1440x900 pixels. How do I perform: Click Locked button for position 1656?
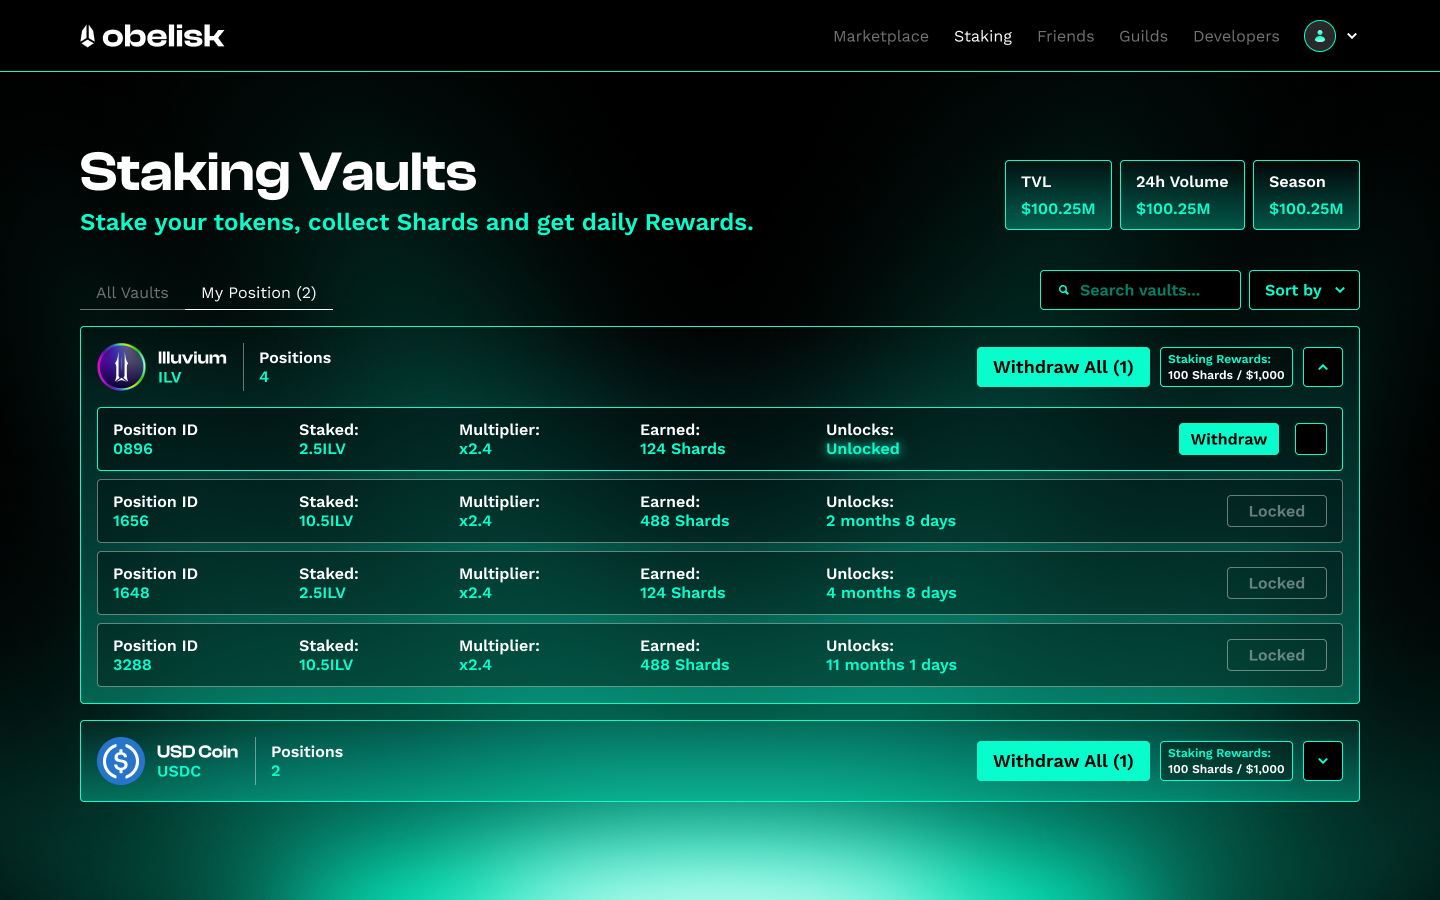(1277, 511)
